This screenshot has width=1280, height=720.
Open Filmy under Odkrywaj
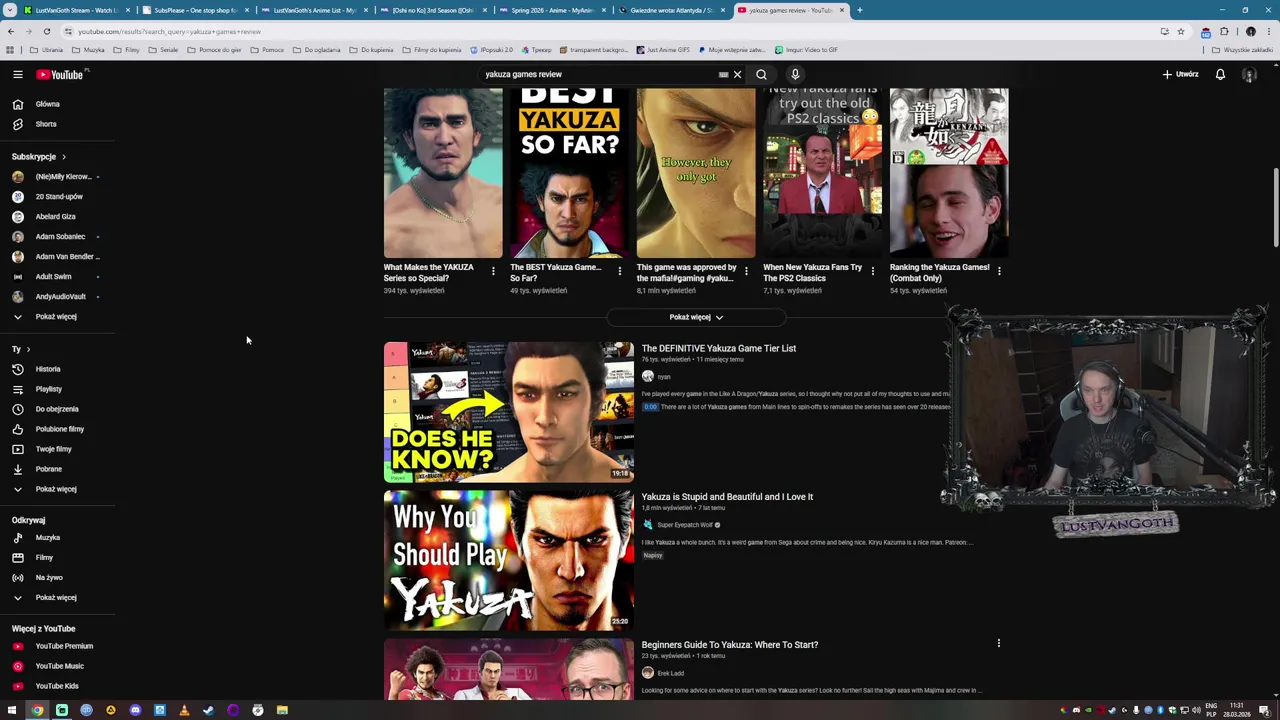[x=44, y=557]
